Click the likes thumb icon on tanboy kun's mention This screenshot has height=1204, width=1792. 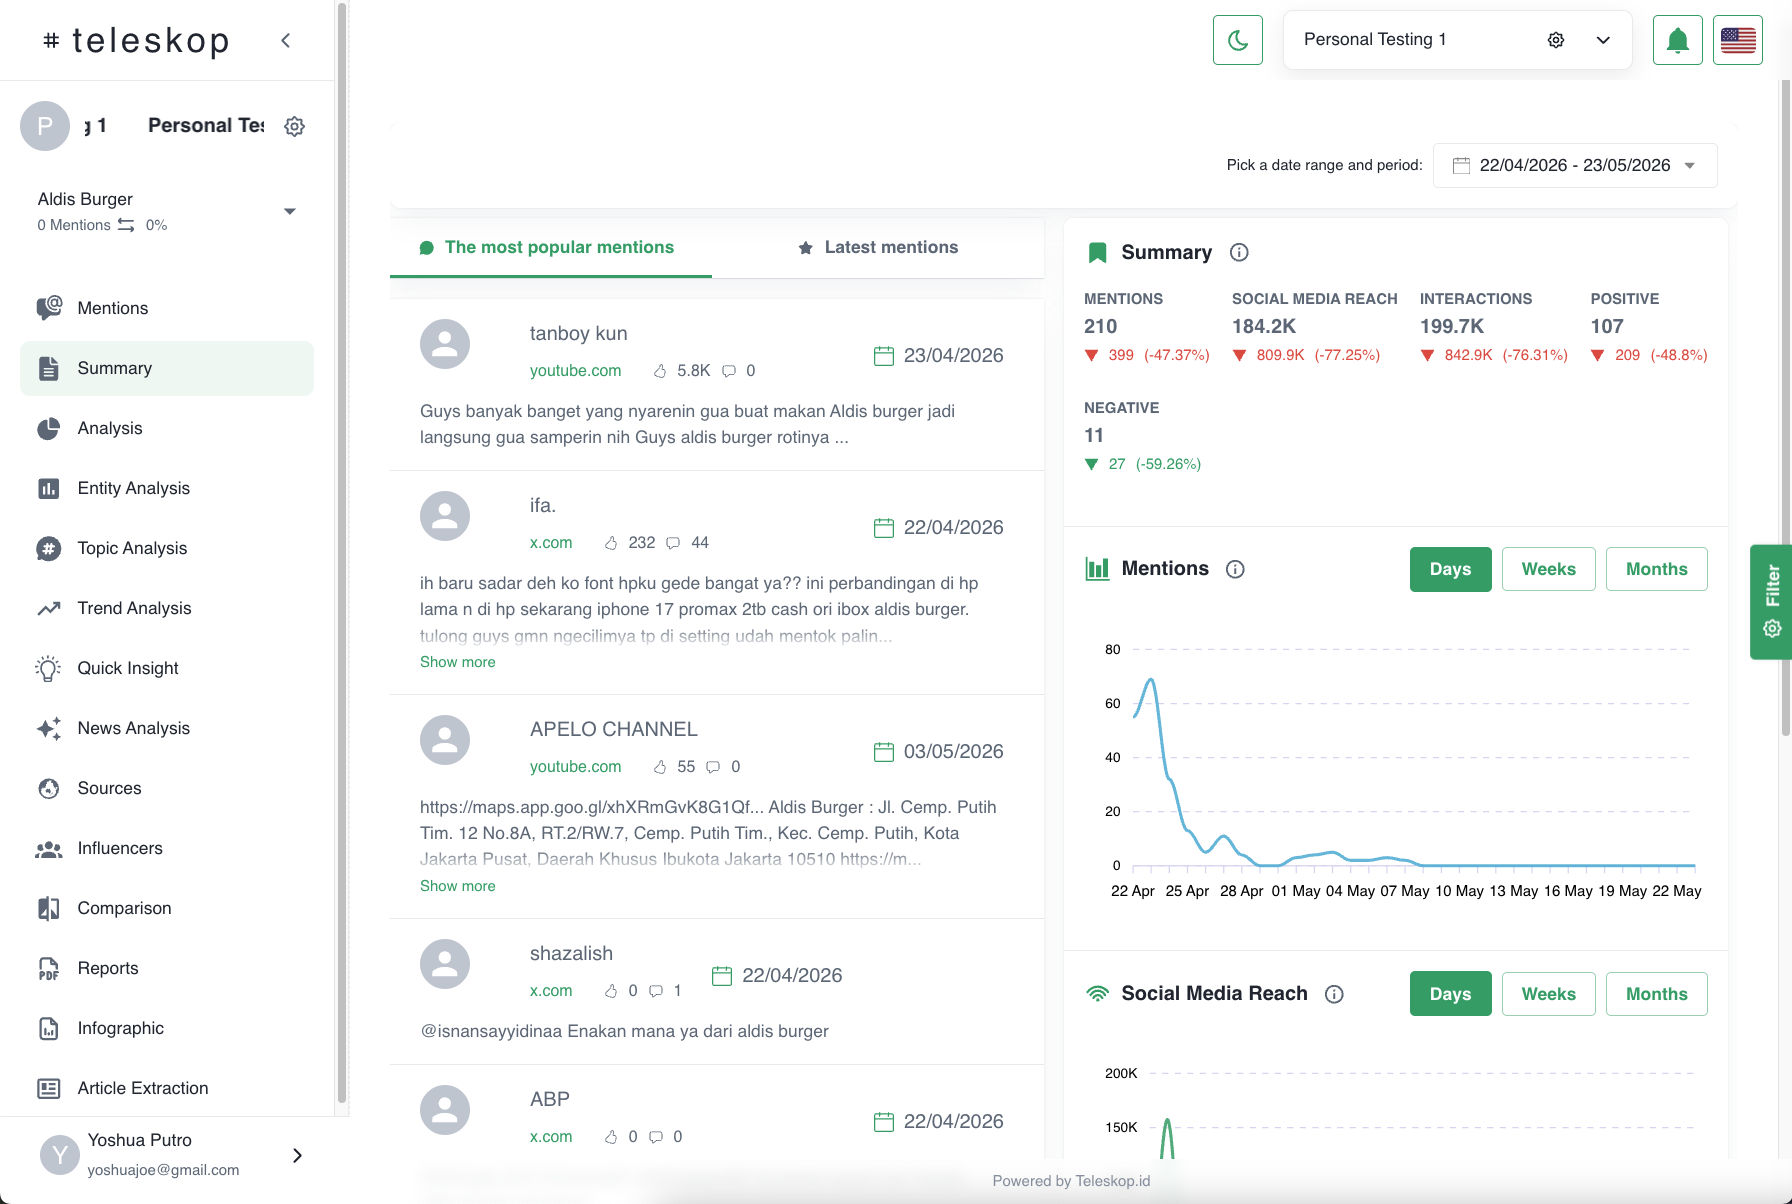[660, 371]
